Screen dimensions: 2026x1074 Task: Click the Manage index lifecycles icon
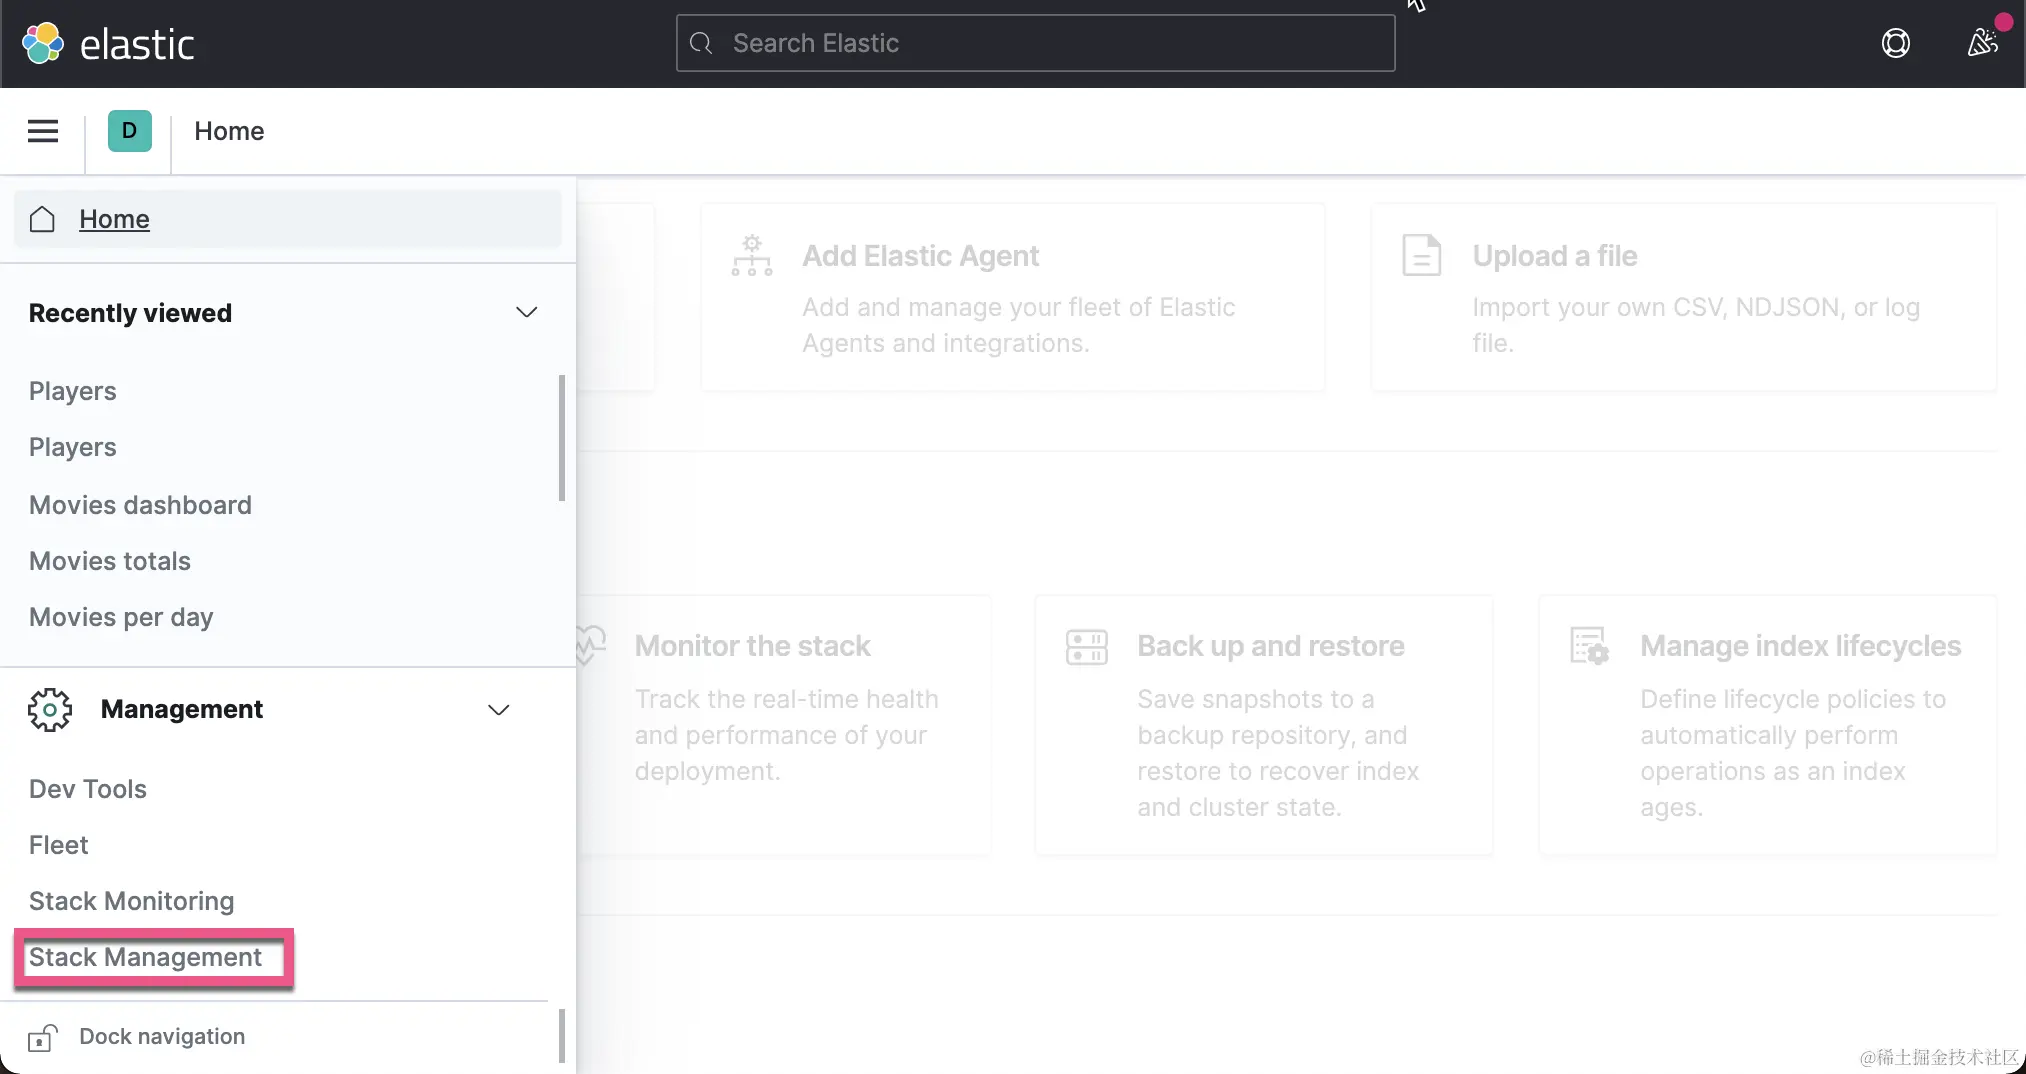[1589, 646]
